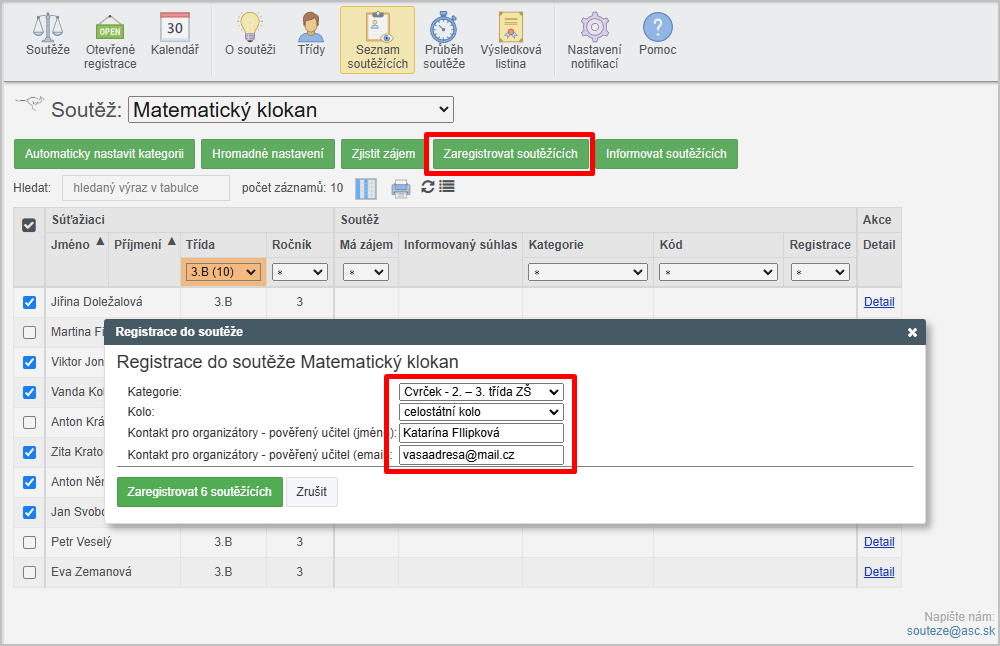
Task: Click the Jméno column header
Action: coord(70,245)
